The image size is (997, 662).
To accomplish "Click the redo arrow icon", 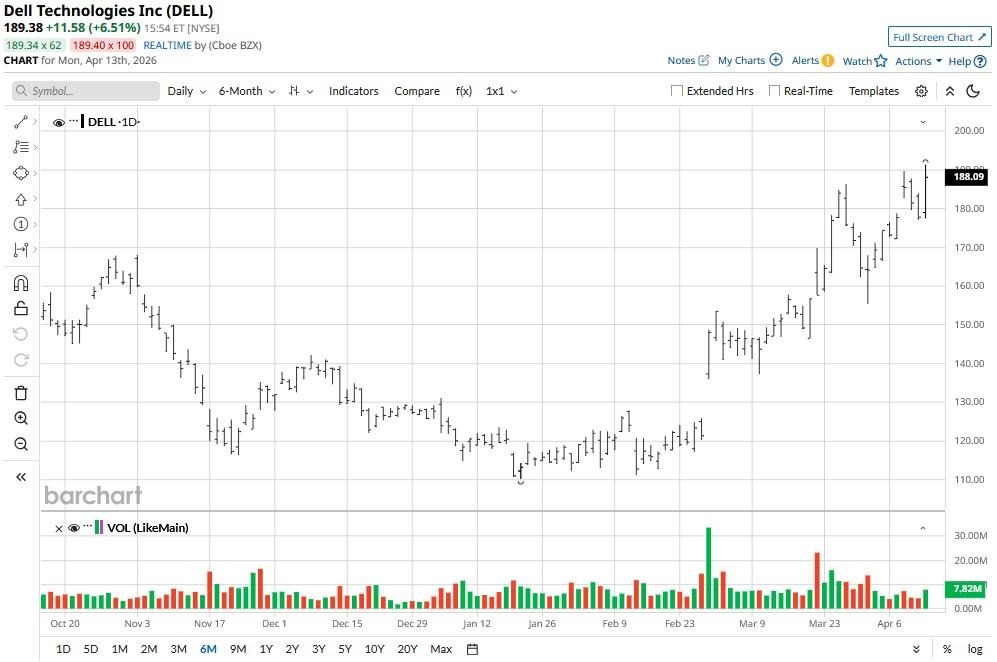I will pyautogui.click(x=21, y=360).
